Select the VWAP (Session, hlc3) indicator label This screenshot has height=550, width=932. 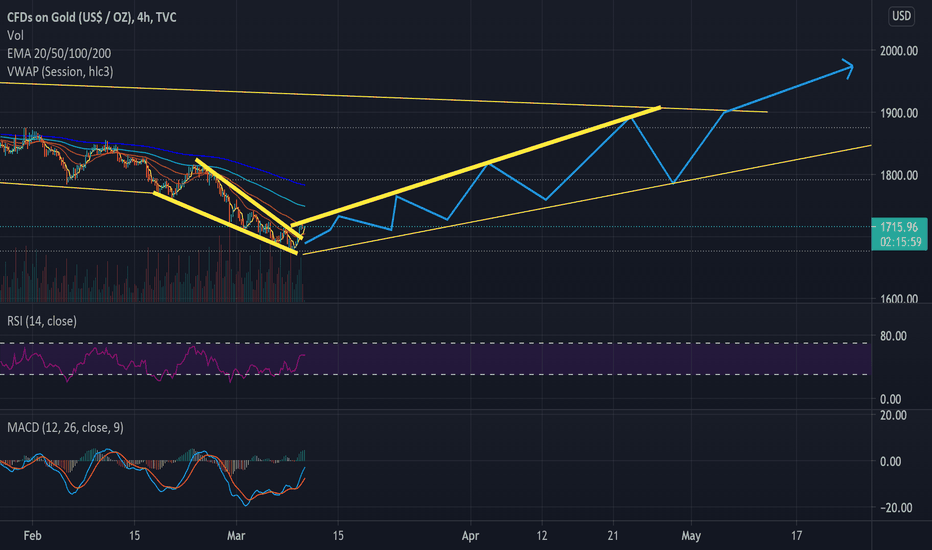60,72
